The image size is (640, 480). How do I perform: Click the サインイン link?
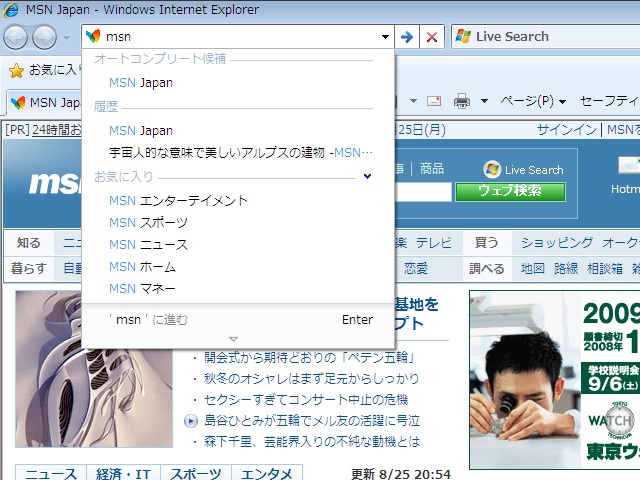pos(567,130)
